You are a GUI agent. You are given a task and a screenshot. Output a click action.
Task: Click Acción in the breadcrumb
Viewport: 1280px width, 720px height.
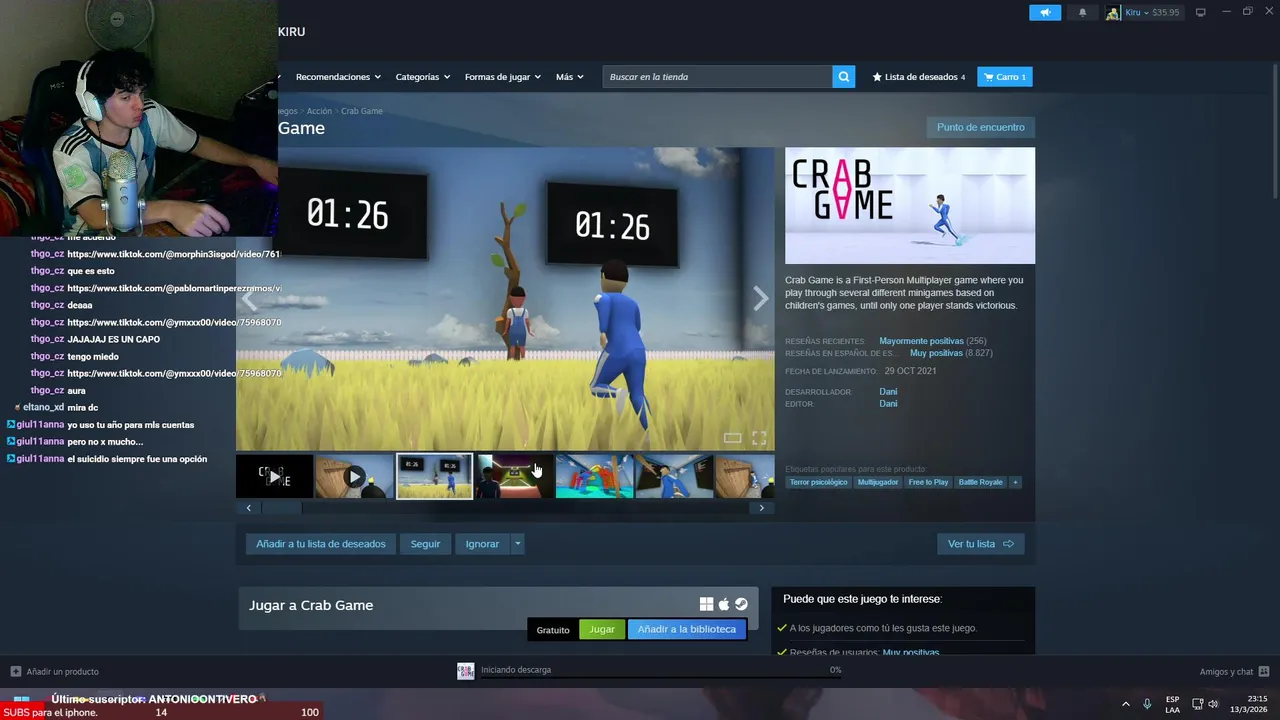(x=319, y=111)
